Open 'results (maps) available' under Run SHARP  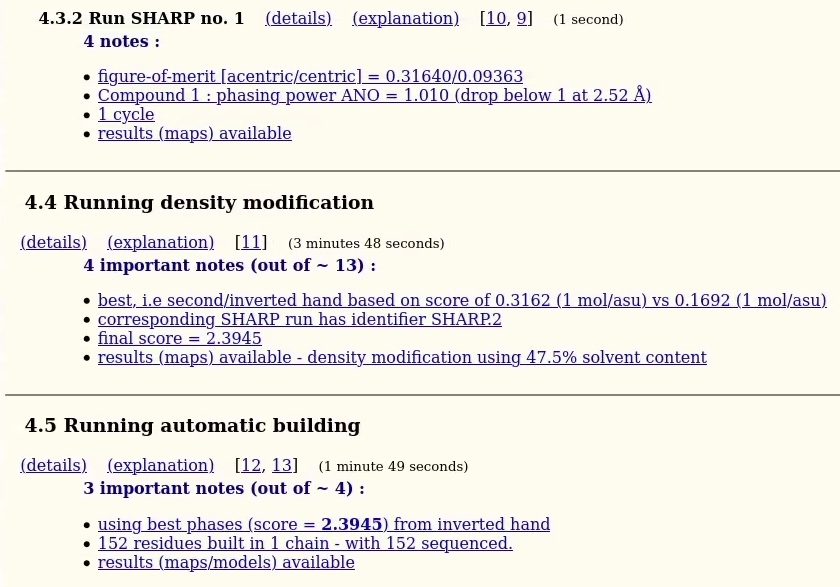[194, 133]
